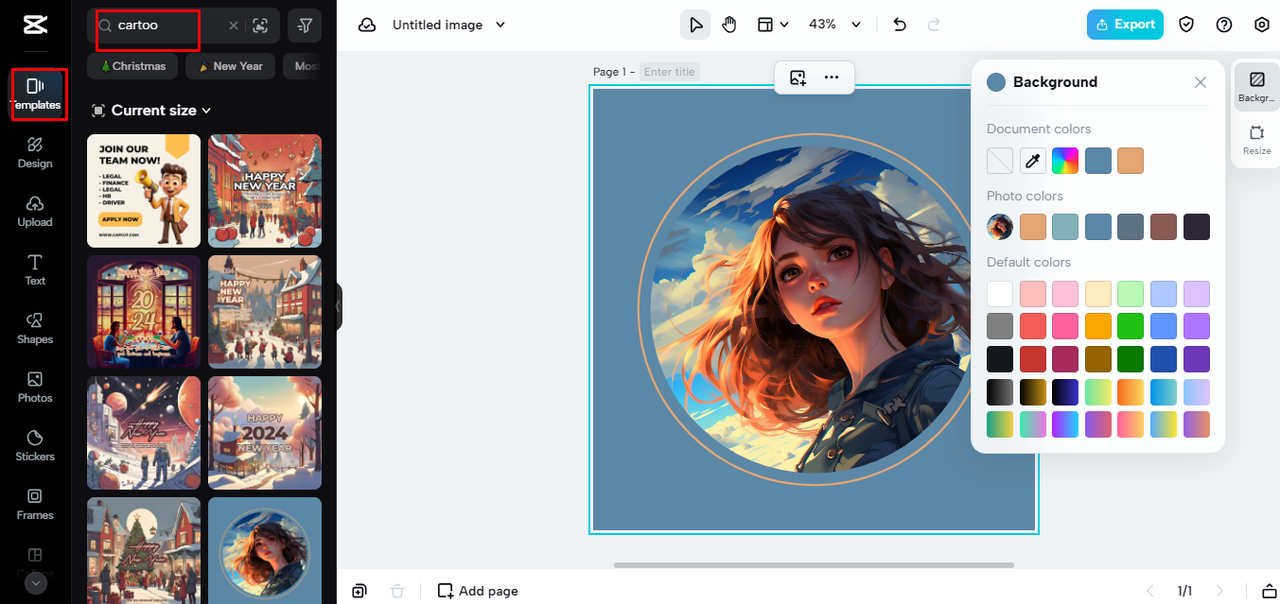
Task: Open the template filter options
Action: click(x=305, y=26)
